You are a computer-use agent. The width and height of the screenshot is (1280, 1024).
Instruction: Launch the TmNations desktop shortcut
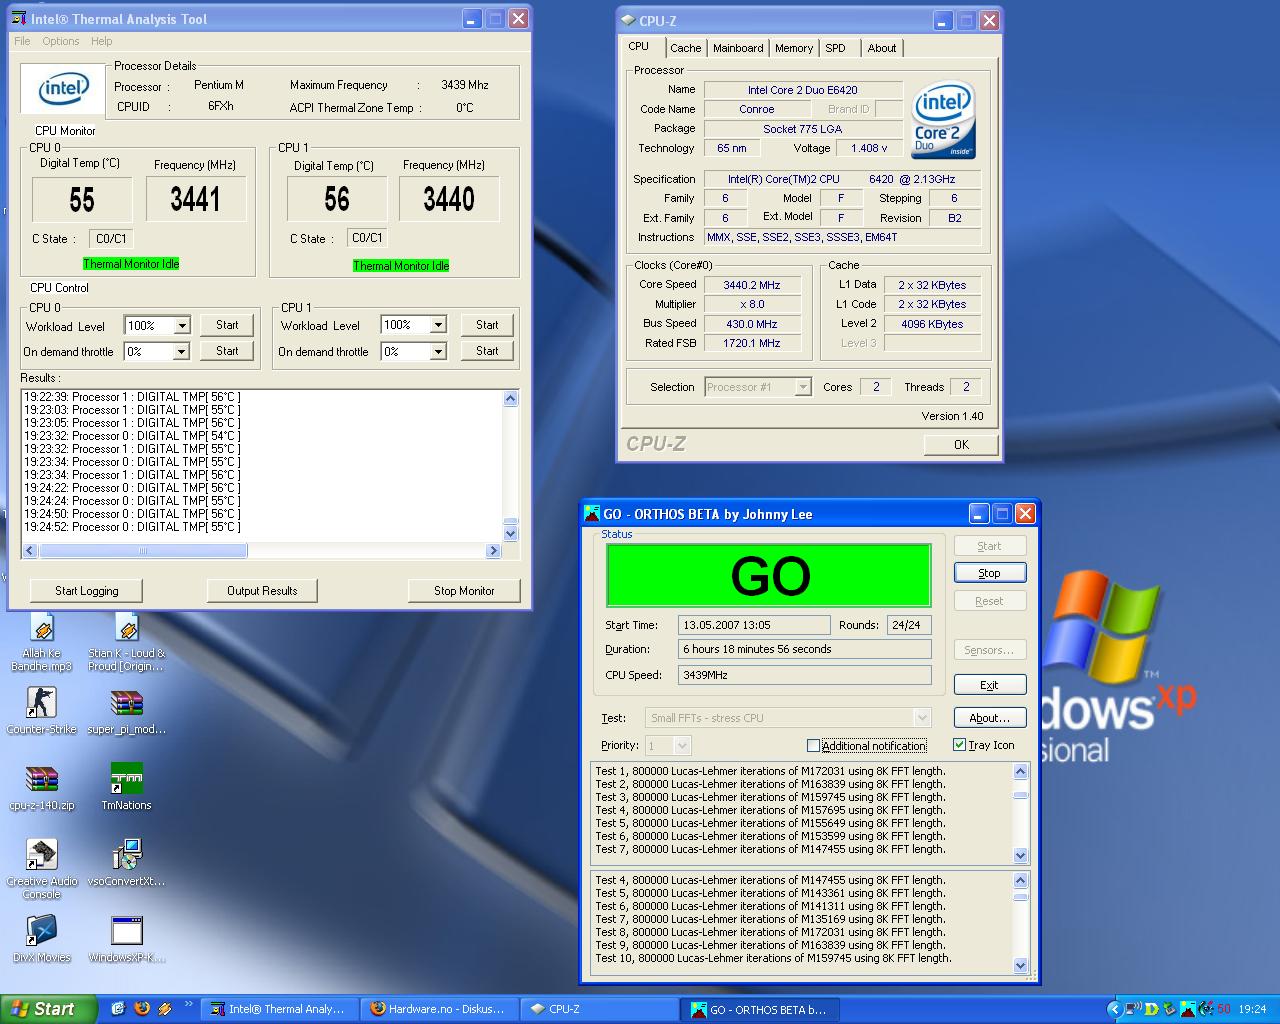[x=126, y=787]
